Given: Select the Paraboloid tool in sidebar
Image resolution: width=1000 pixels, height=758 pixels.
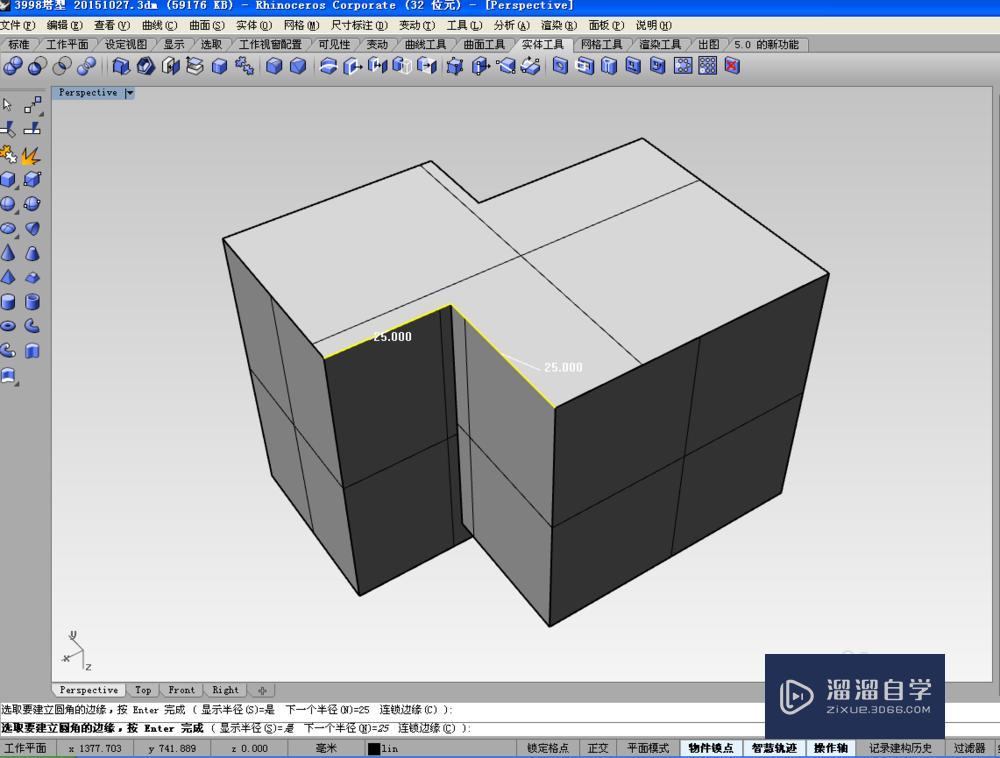Looking at the screenshot, I should 32,228.
